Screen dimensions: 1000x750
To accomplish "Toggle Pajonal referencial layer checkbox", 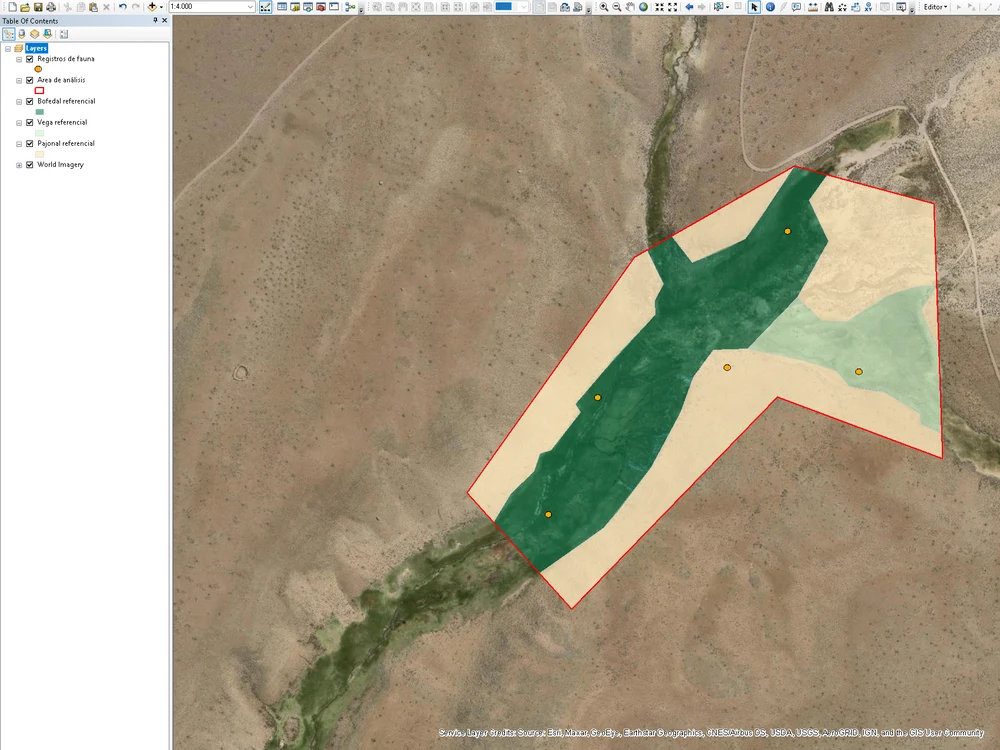I will click(x=29, y=143).
